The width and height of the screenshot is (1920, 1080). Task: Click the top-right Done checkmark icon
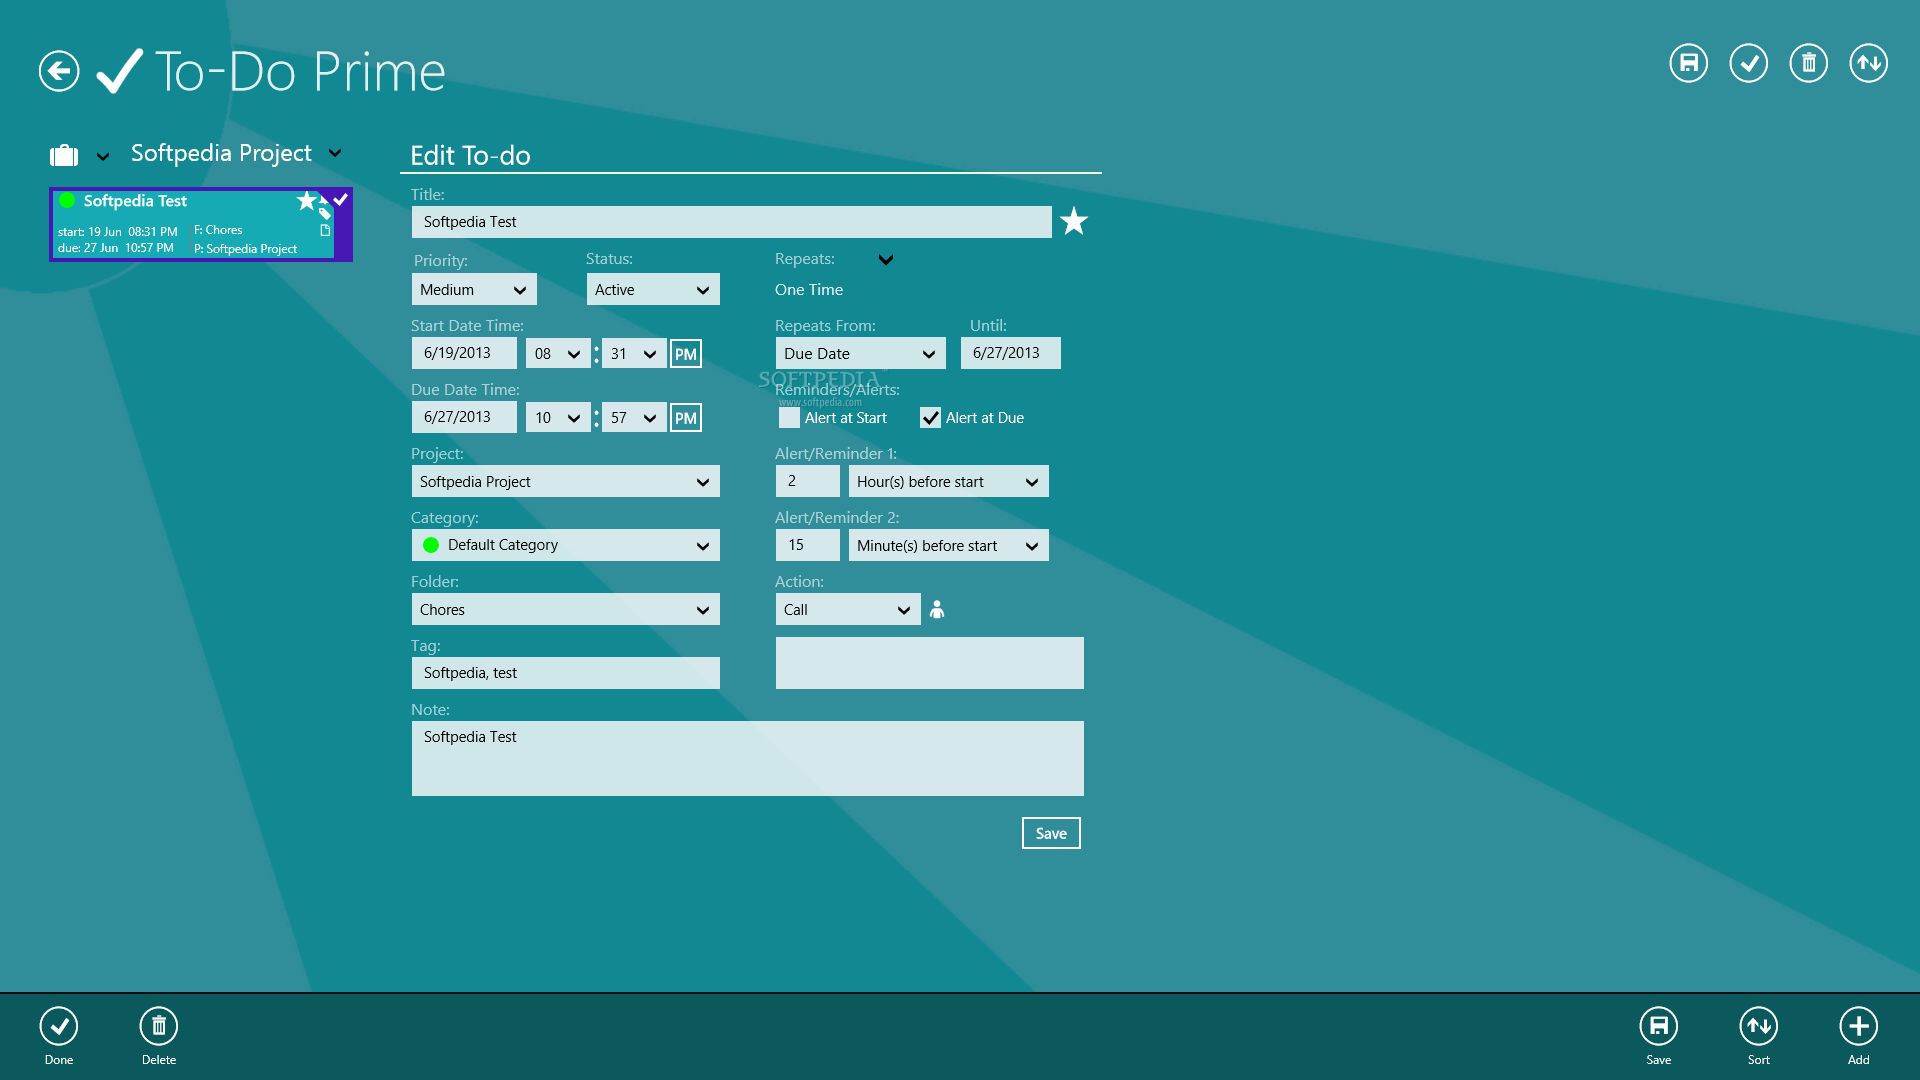click(1748, 63)
